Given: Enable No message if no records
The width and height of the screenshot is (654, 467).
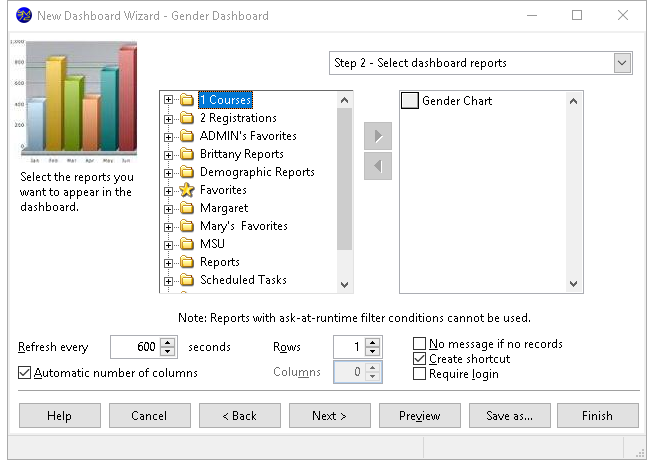Looking at the screenshot, I should [419, 344].
